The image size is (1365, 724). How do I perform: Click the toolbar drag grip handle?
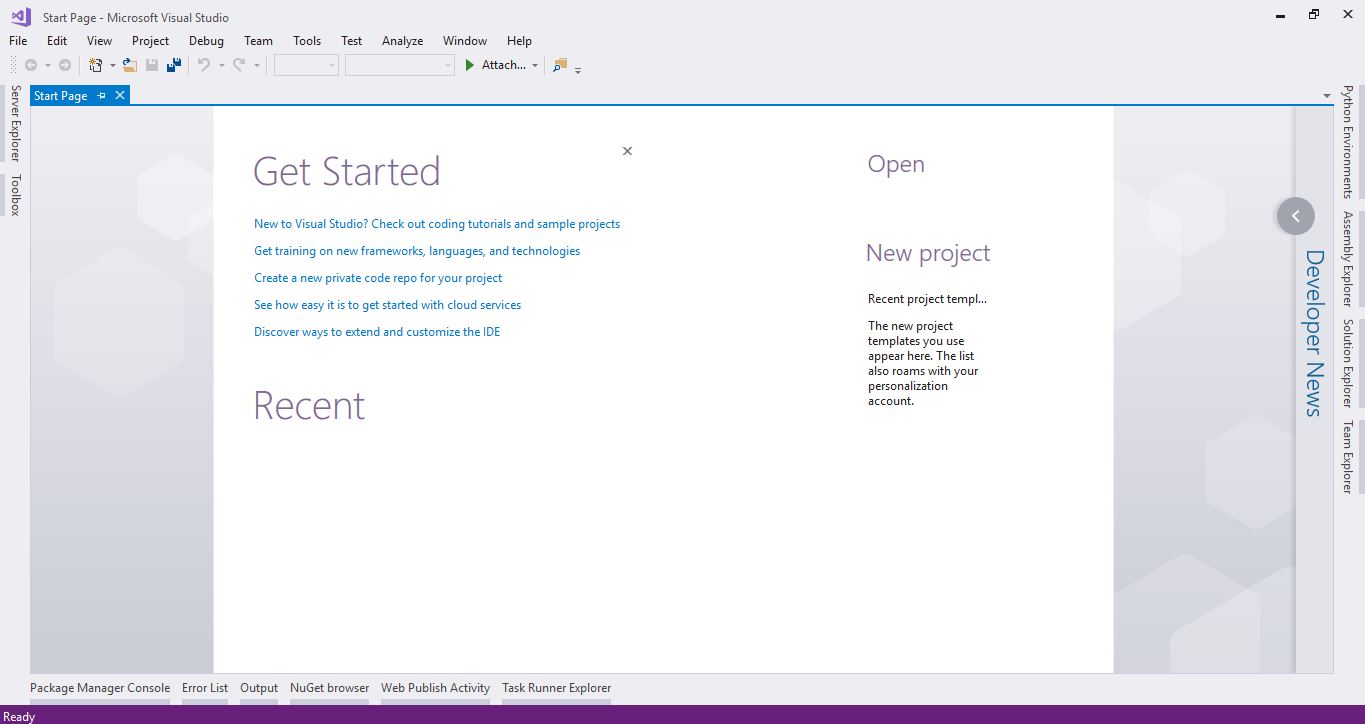click(13, 65)
